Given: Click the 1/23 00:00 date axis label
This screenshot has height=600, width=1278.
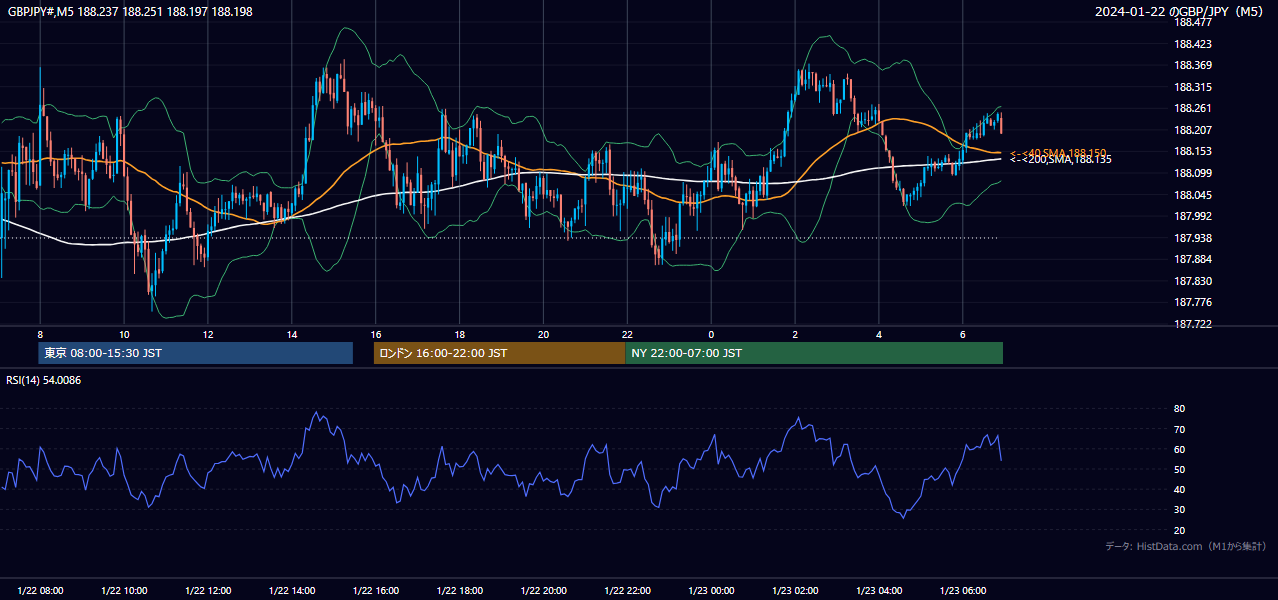Looking at the screenshot, I should [x=712, y=591].
